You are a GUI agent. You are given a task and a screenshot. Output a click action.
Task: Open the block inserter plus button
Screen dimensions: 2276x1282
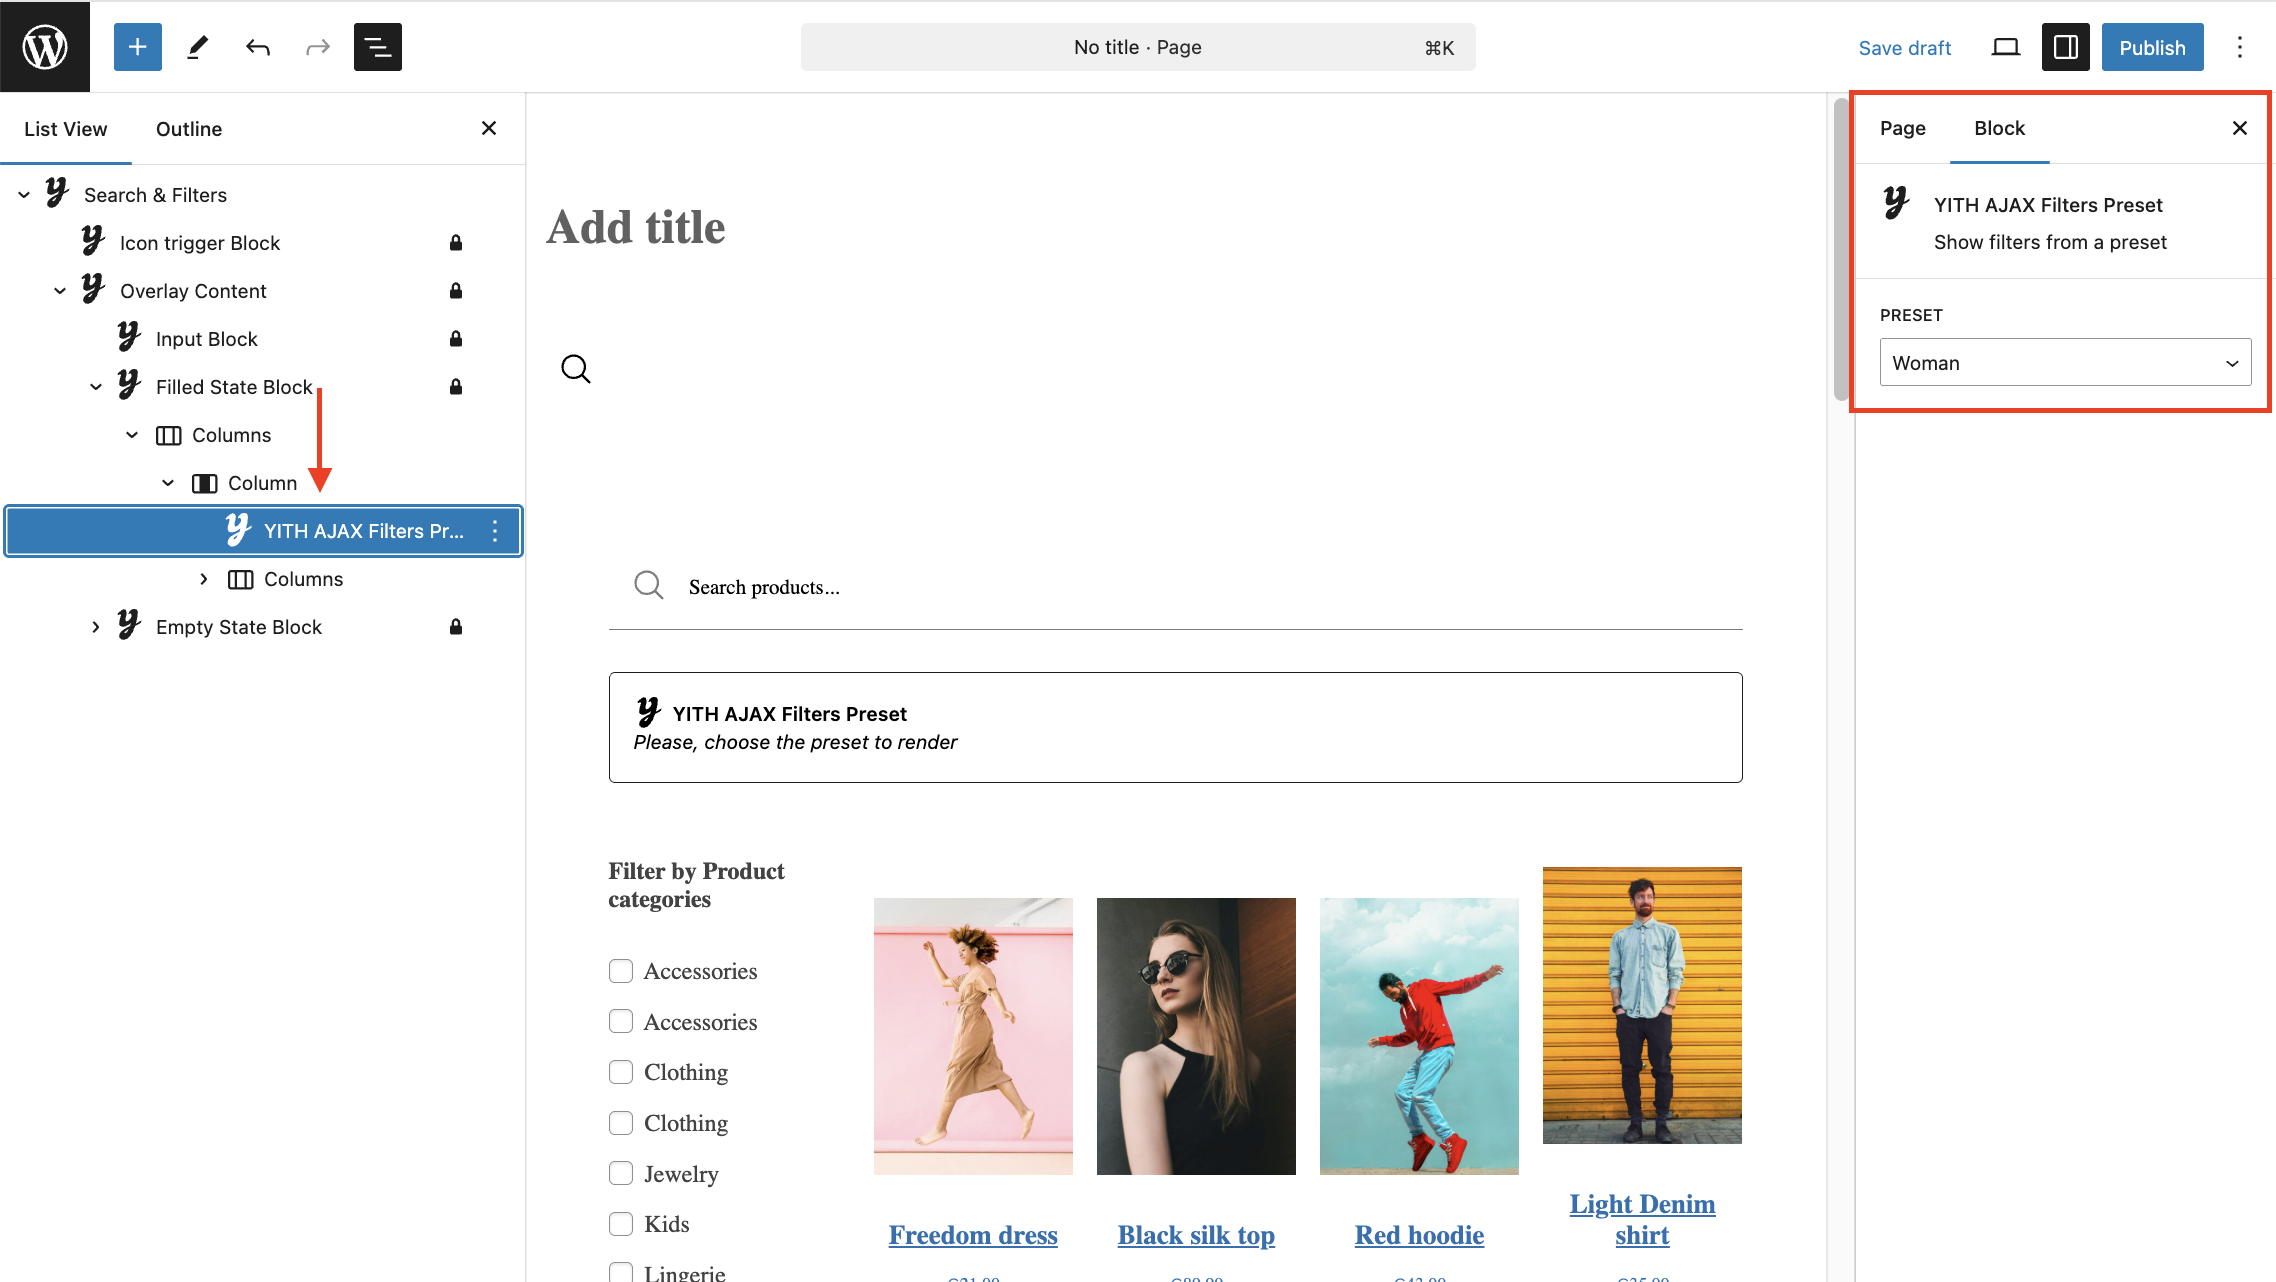(x=138, y=47)
